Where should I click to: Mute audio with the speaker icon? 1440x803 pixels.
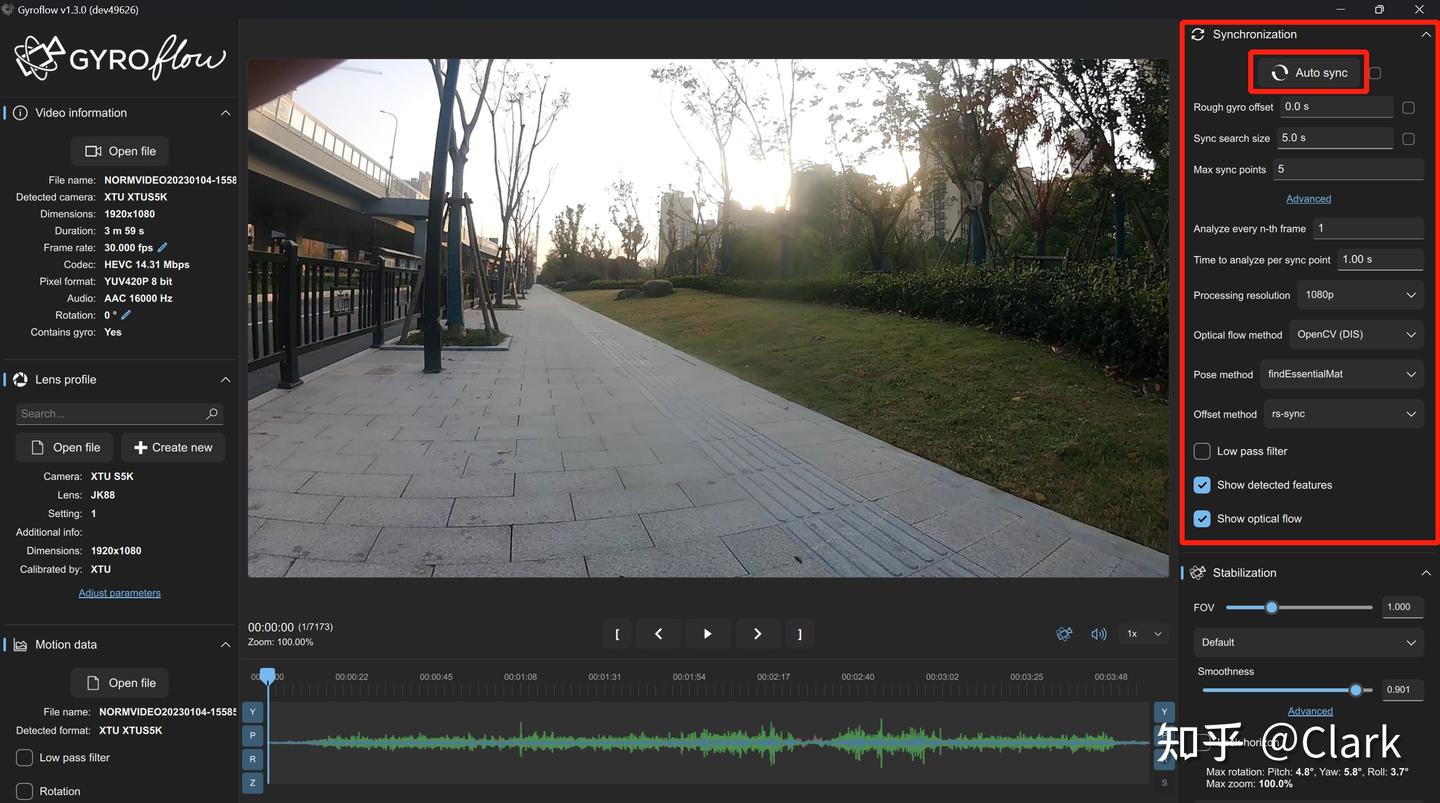pyautogui.click(x=1098, y=634)
